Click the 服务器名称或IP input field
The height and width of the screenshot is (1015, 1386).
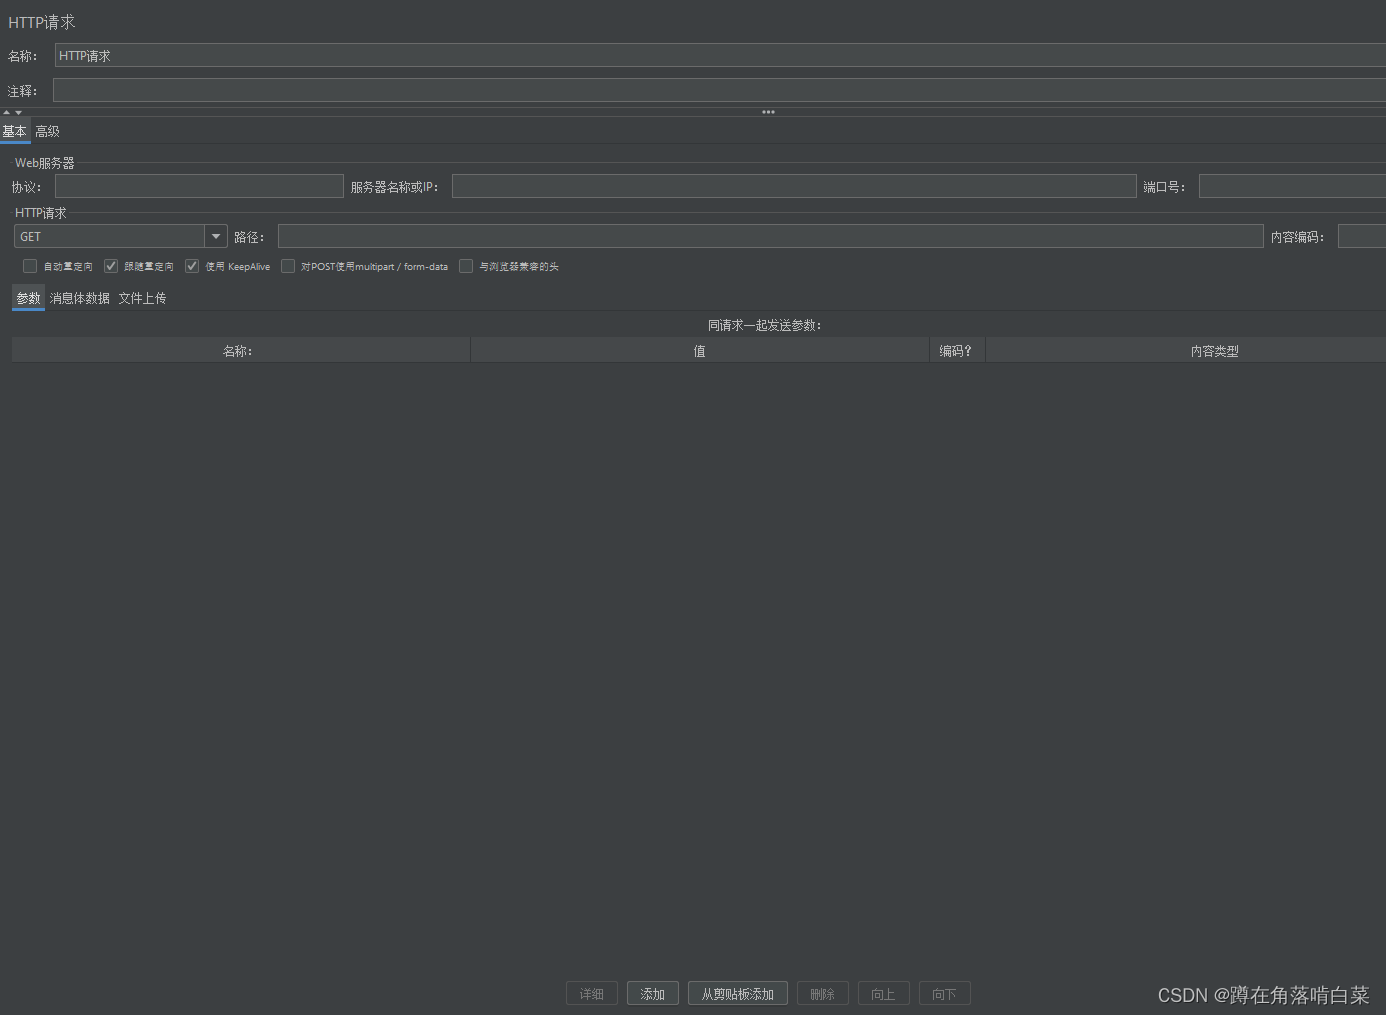click(794, 187)
